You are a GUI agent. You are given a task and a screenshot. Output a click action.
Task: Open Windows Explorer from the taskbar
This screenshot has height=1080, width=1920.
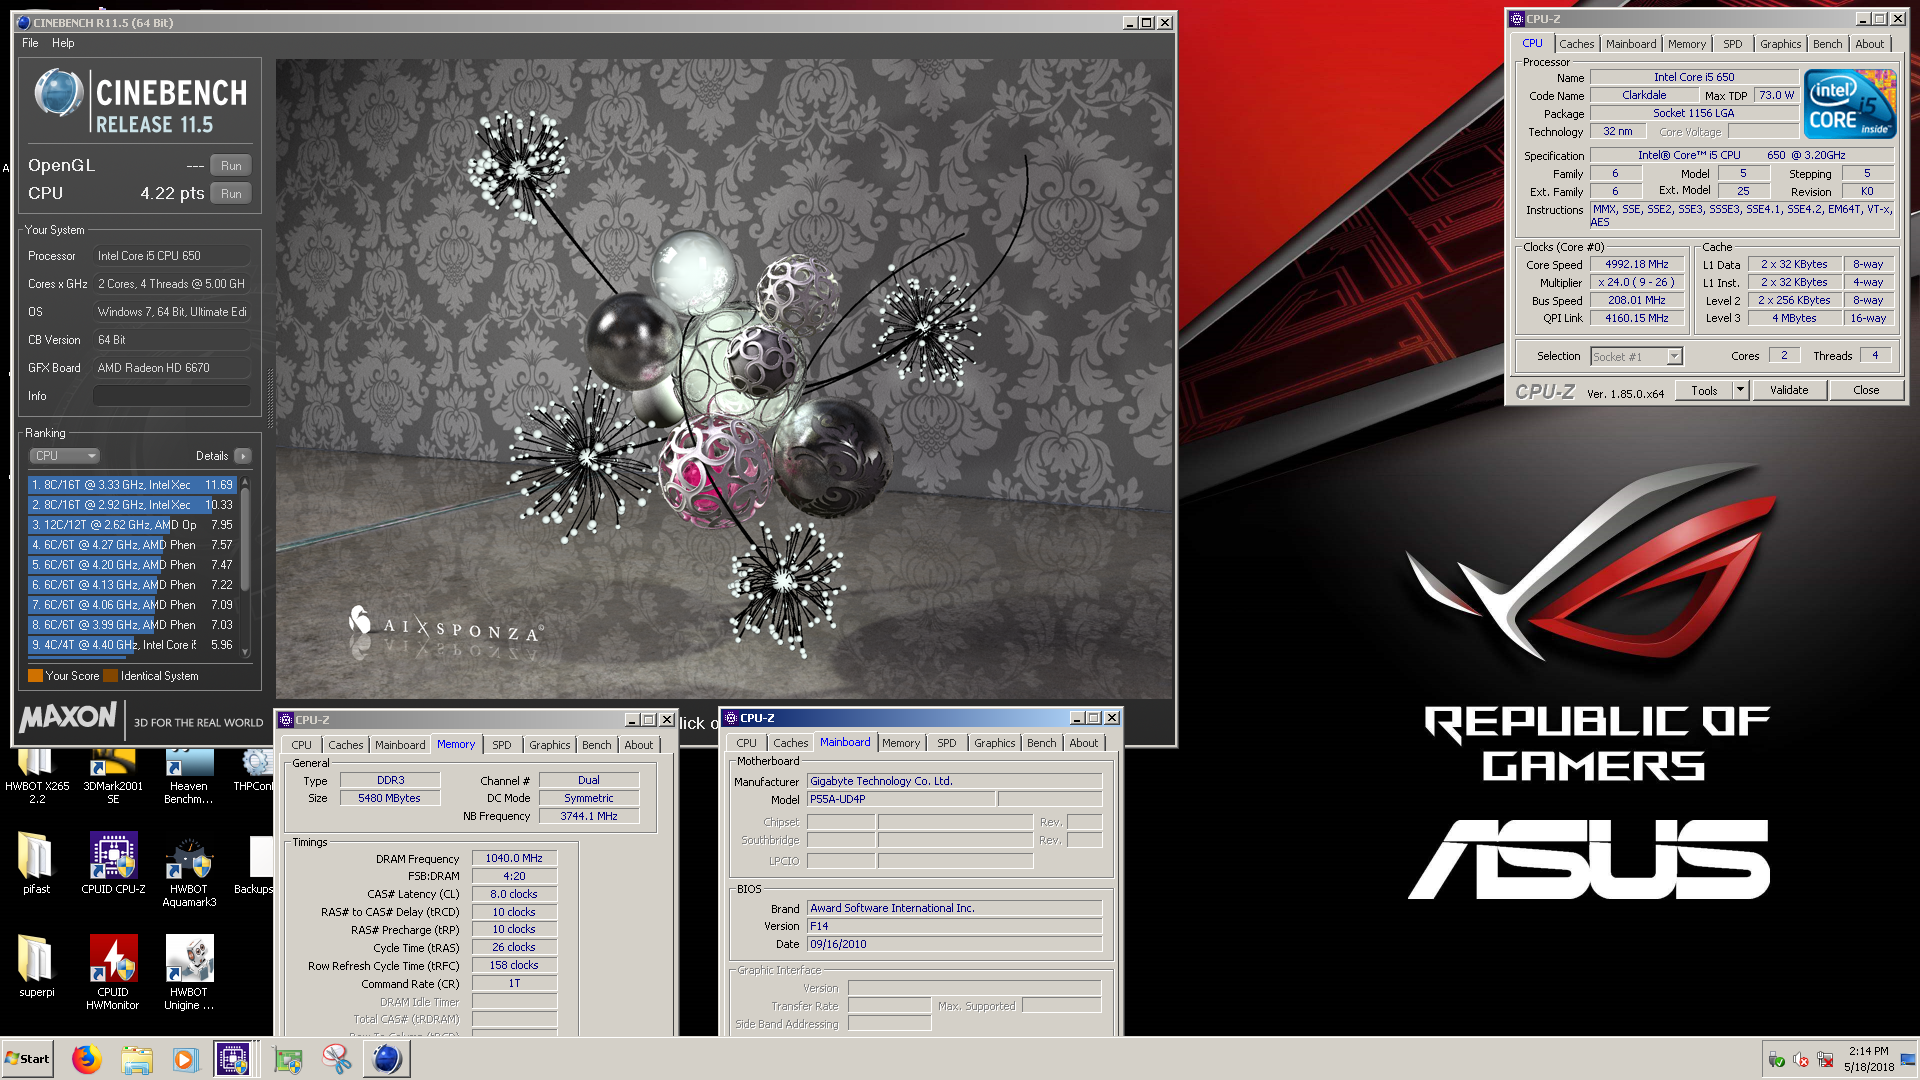pos(137,1059)
